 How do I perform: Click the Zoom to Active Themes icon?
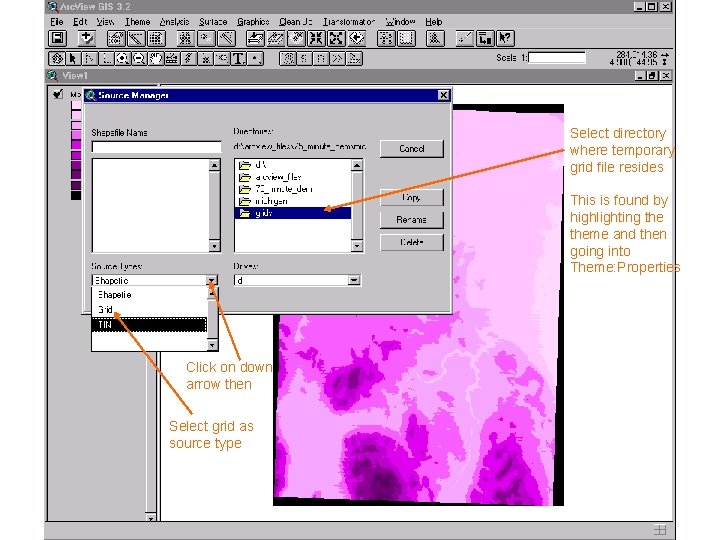click(x=276, y=38)
